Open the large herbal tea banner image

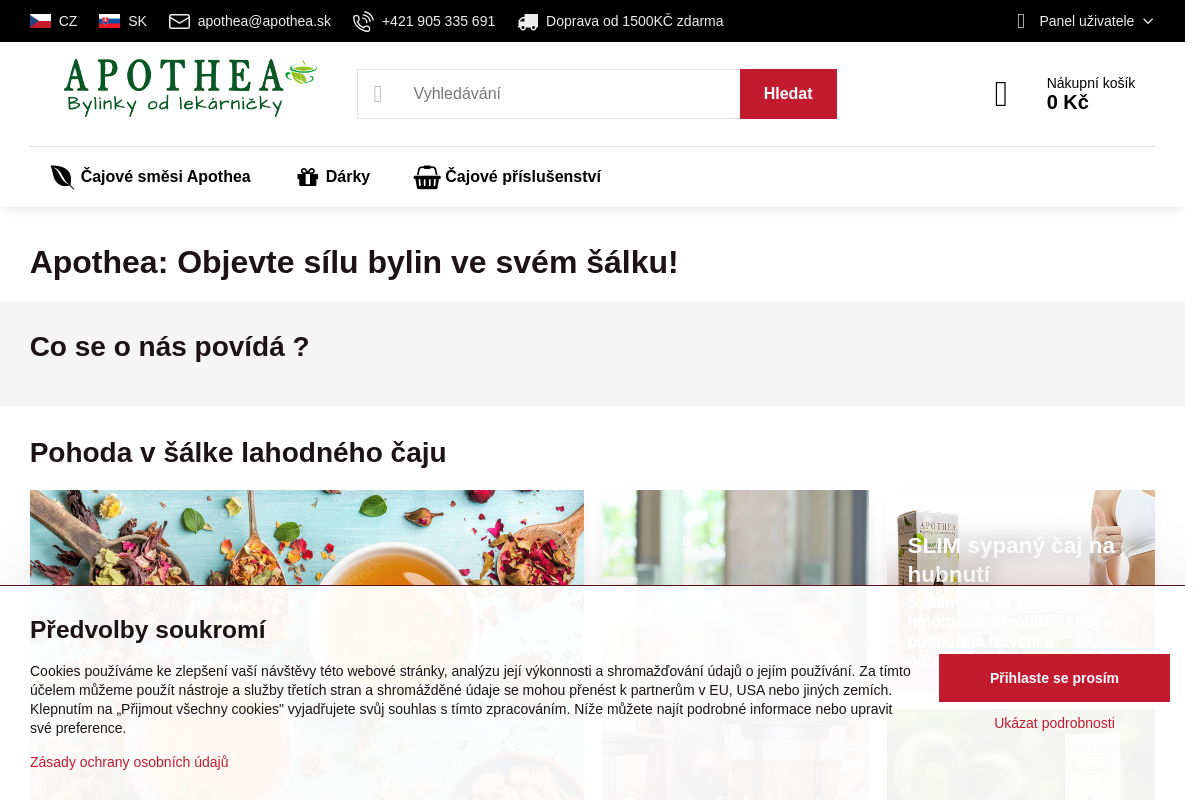coord(307,645)
